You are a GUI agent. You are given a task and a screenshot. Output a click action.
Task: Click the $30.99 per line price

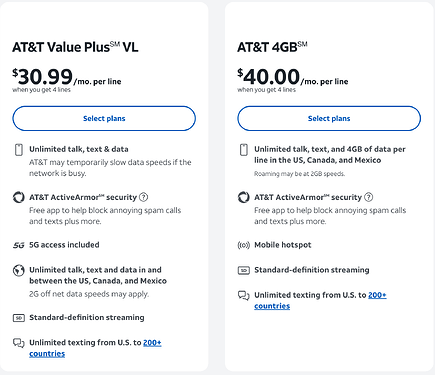67,77
